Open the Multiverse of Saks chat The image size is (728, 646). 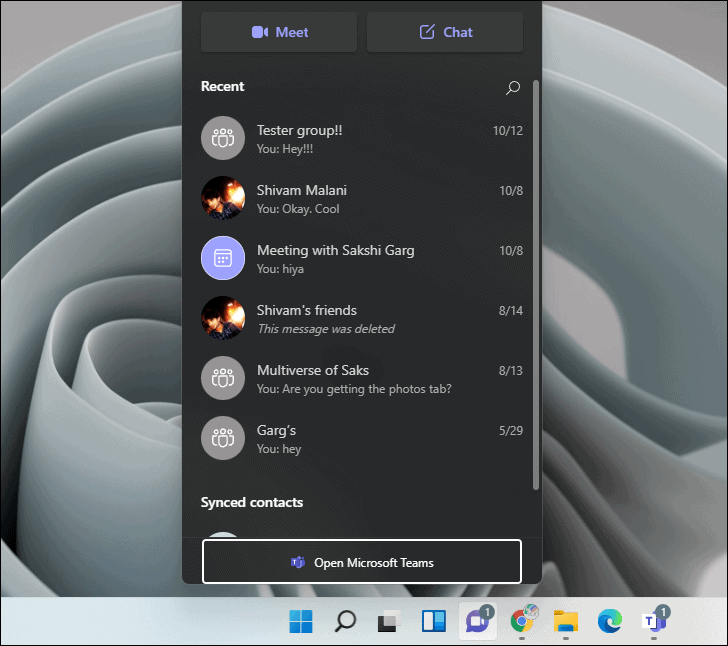362,378
